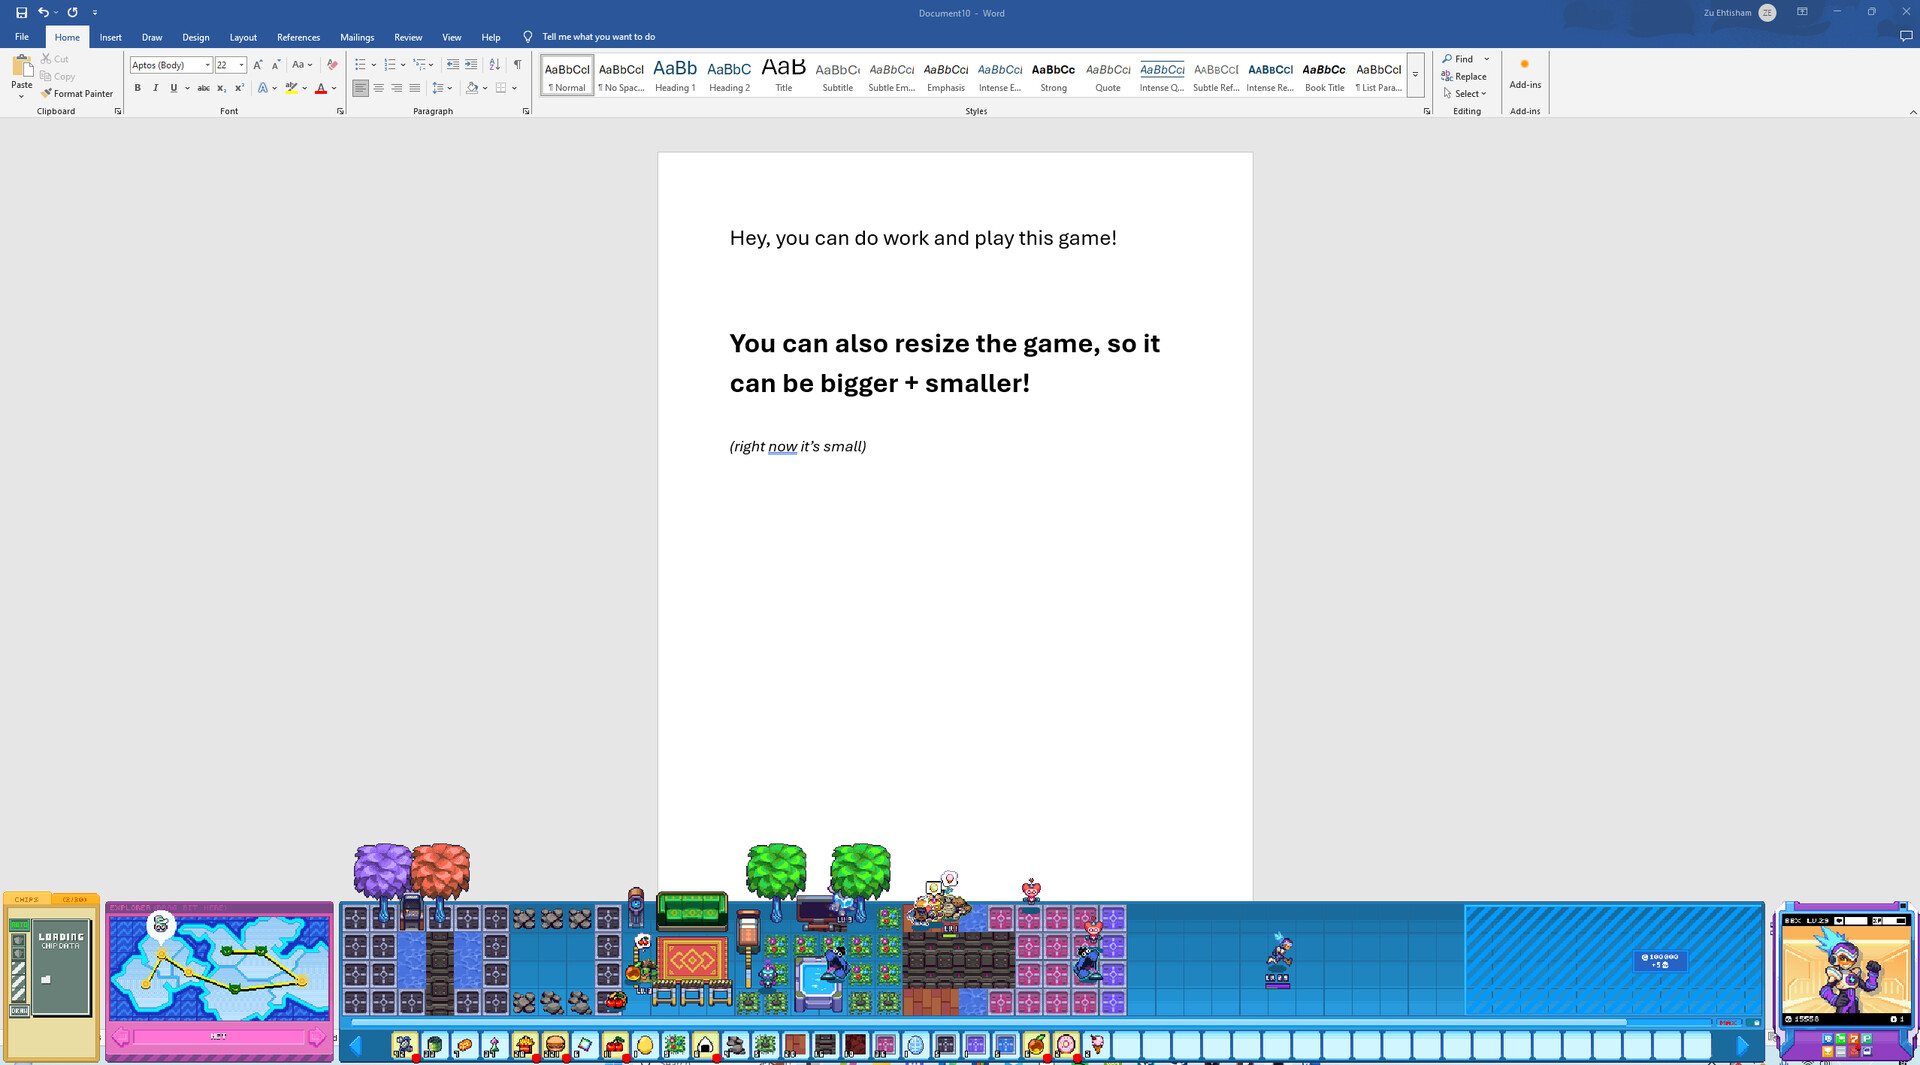Open the font name dropdown
Viewport: 1920px width, 1065px height.
coord(206,65)
